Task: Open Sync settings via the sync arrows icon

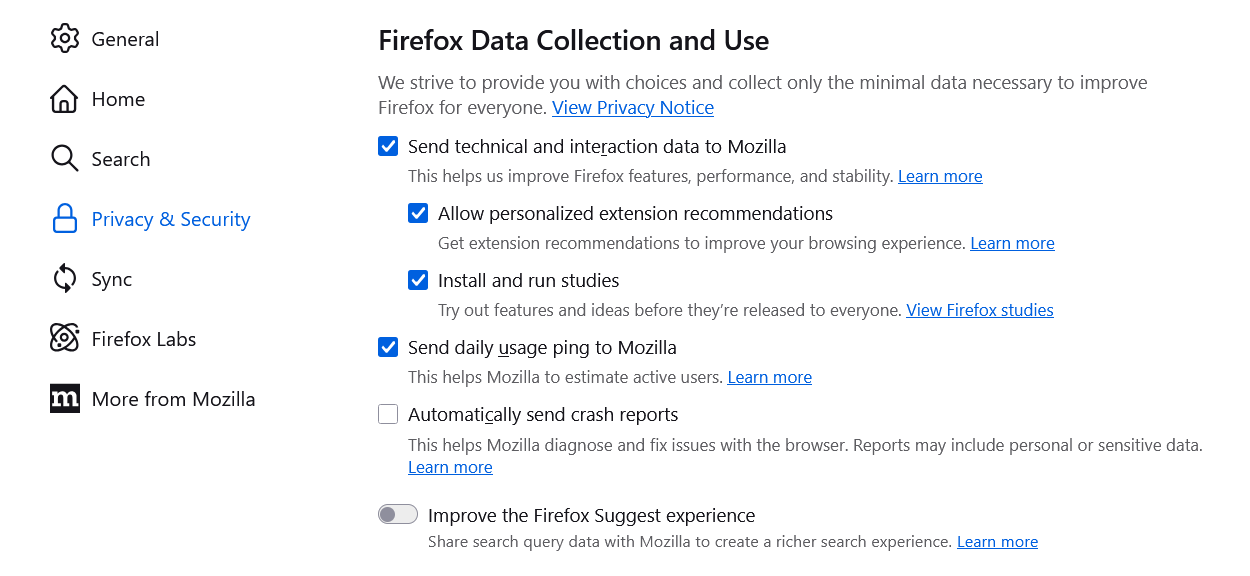Action: tap(64, 278)
